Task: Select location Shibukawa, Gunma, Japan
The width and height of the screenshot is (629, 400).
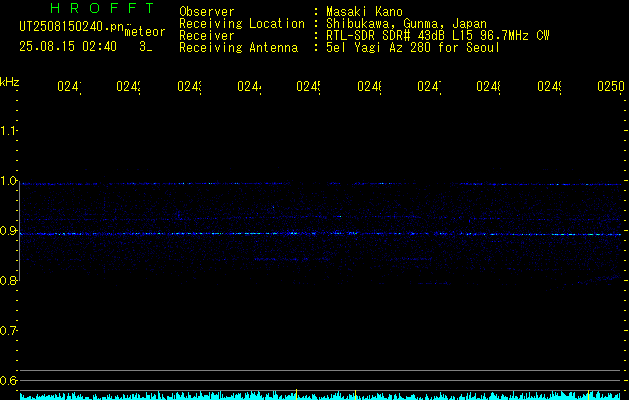Action: (406, 24)
